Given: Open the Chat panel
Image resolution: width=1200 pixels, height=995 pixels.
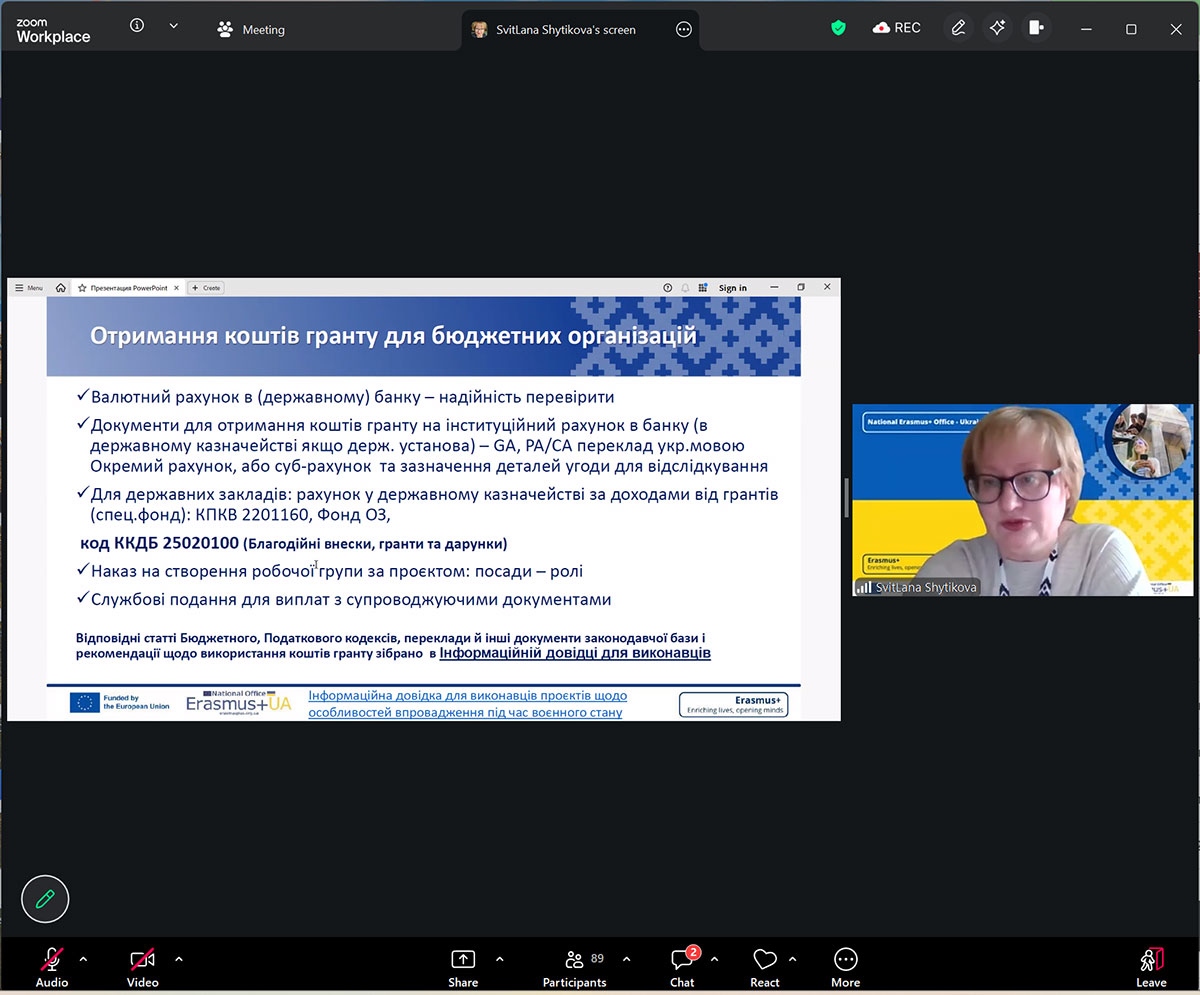Looking at the screenshot, I should 682,967.
